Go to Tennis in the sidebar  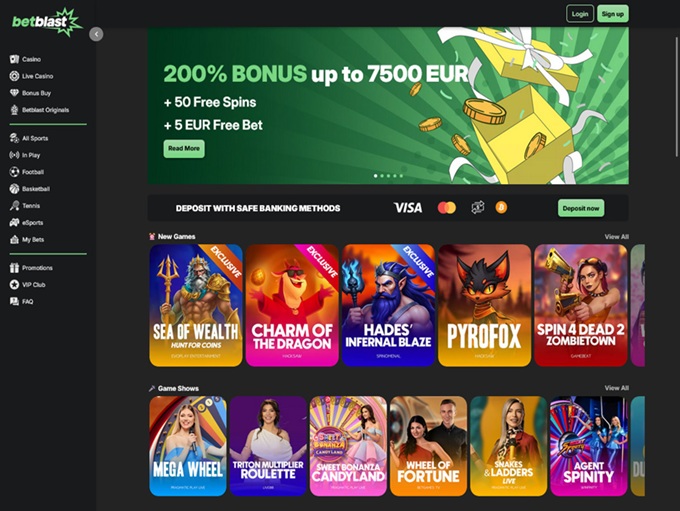[x=25, y=206]
